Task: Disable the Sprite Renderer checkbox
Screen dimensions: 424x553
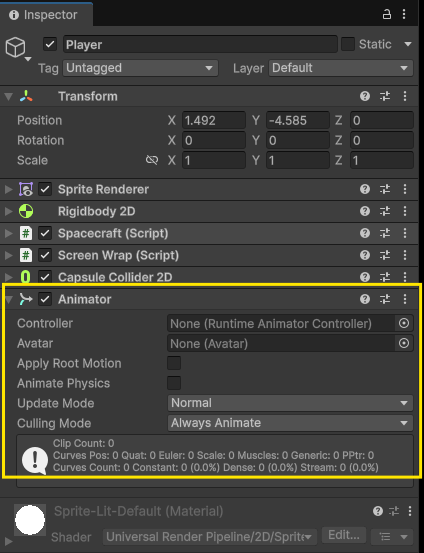Action: click(45, 189)
